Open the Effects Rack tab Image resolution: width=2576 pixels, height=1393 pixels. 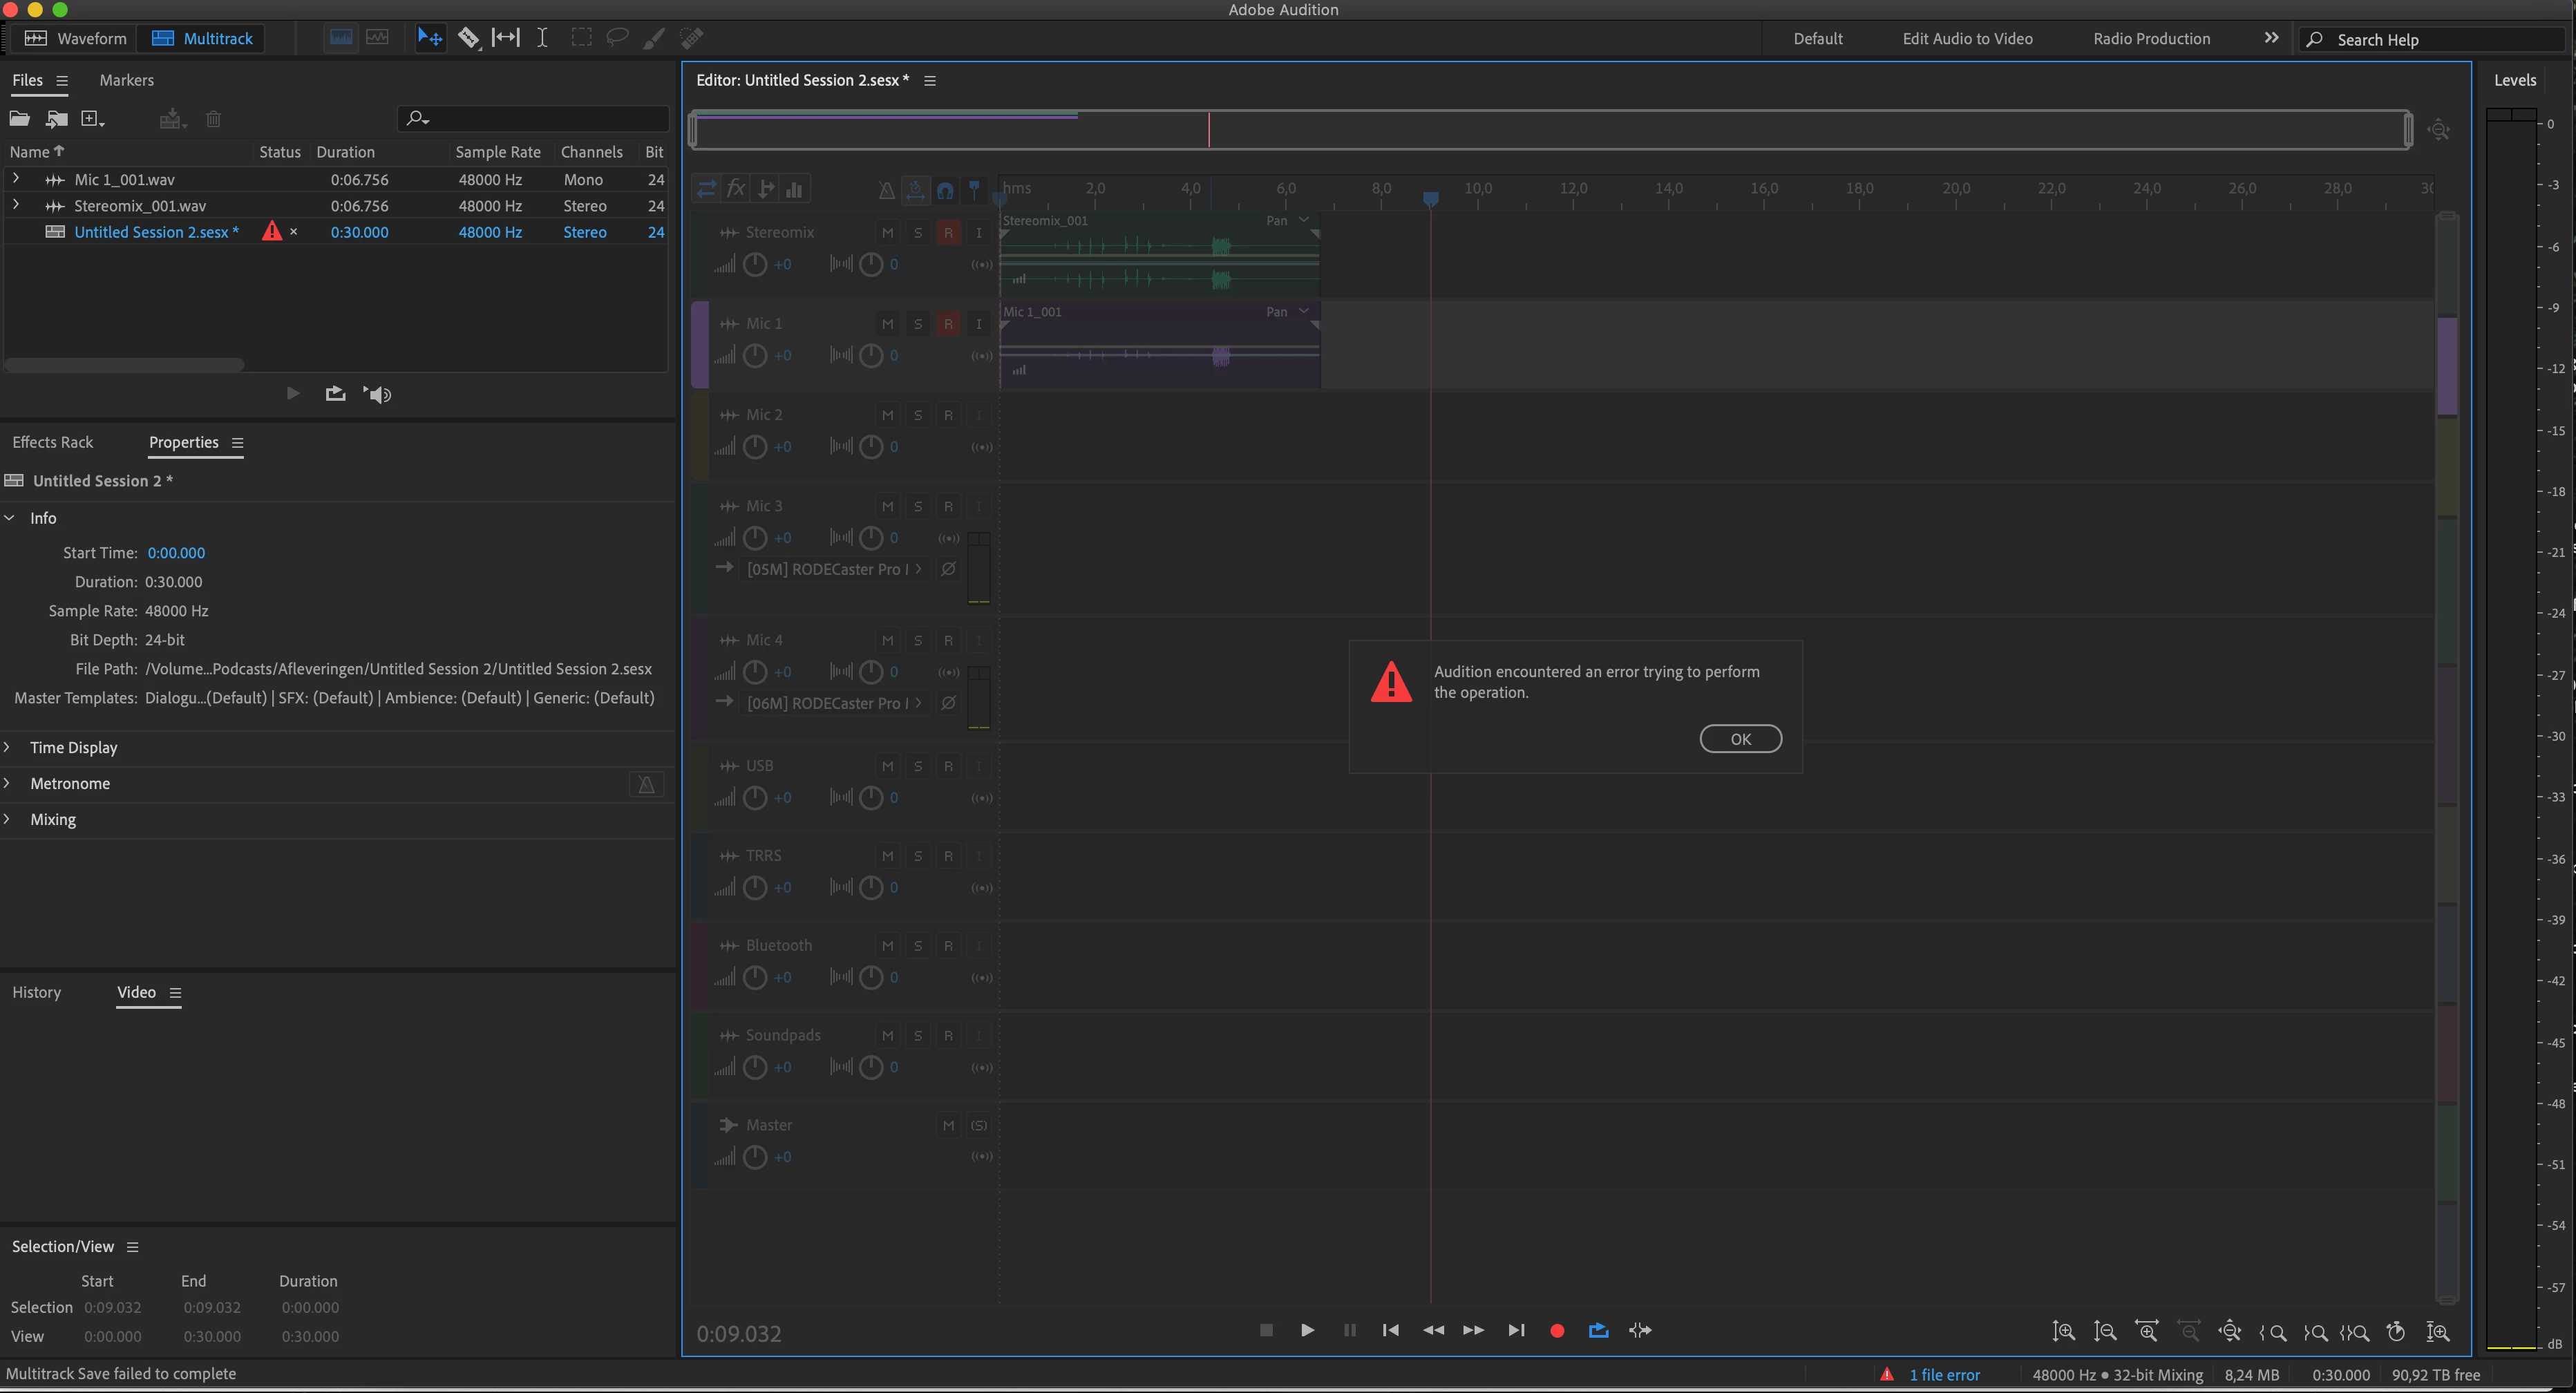click(x=52, y=442)
